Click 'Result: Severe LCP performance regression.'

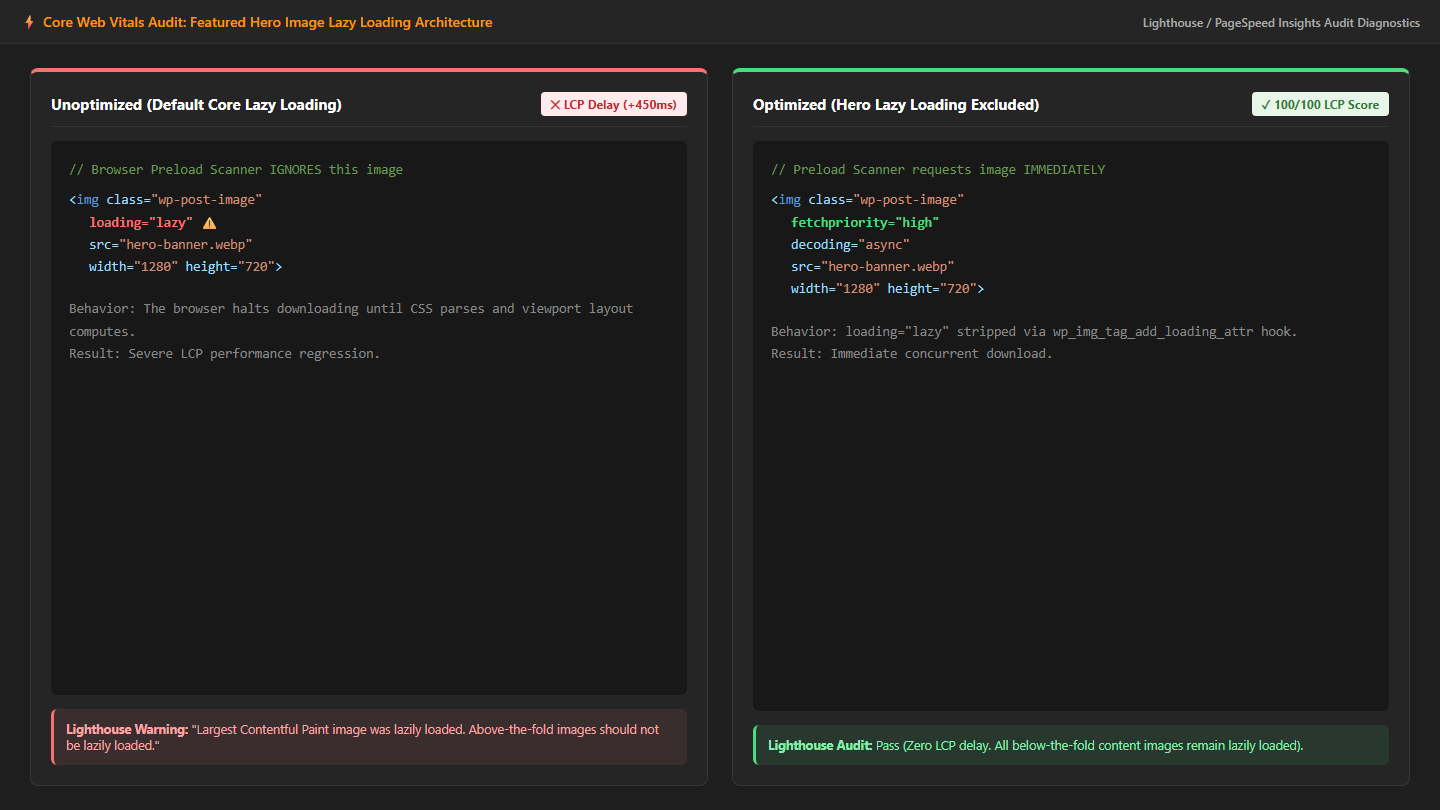(x=225, y=354)
